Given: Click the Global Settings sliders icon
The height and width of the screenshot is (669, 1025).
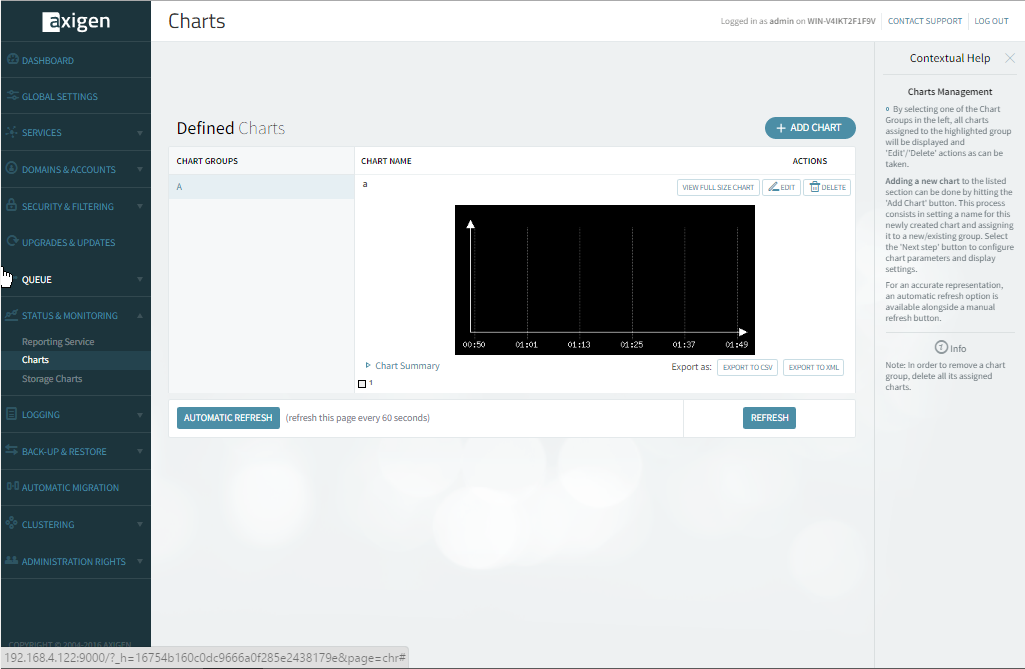Looking at the screenshot, I should coord(13,97).
